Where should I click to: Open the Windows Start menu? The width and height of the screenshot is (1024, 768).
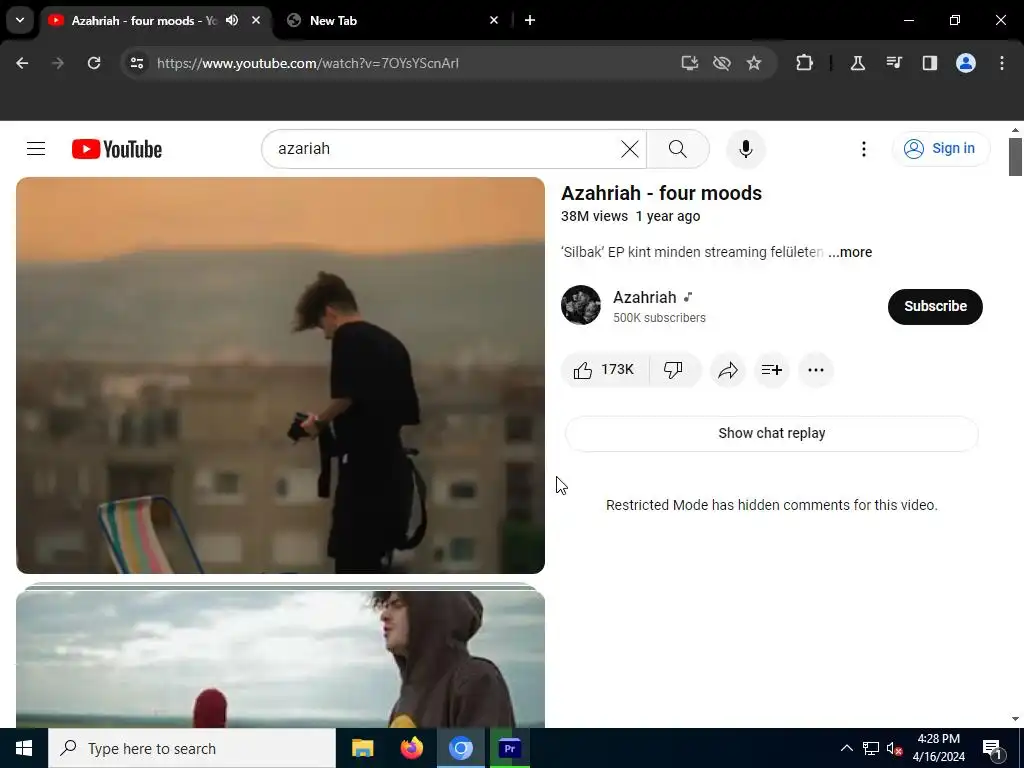(24, 748)
